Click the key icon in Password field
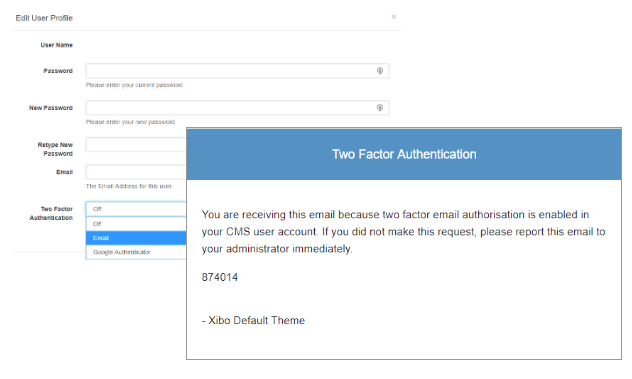This screenshot has height=379, width=632. (x=380, y=71)
